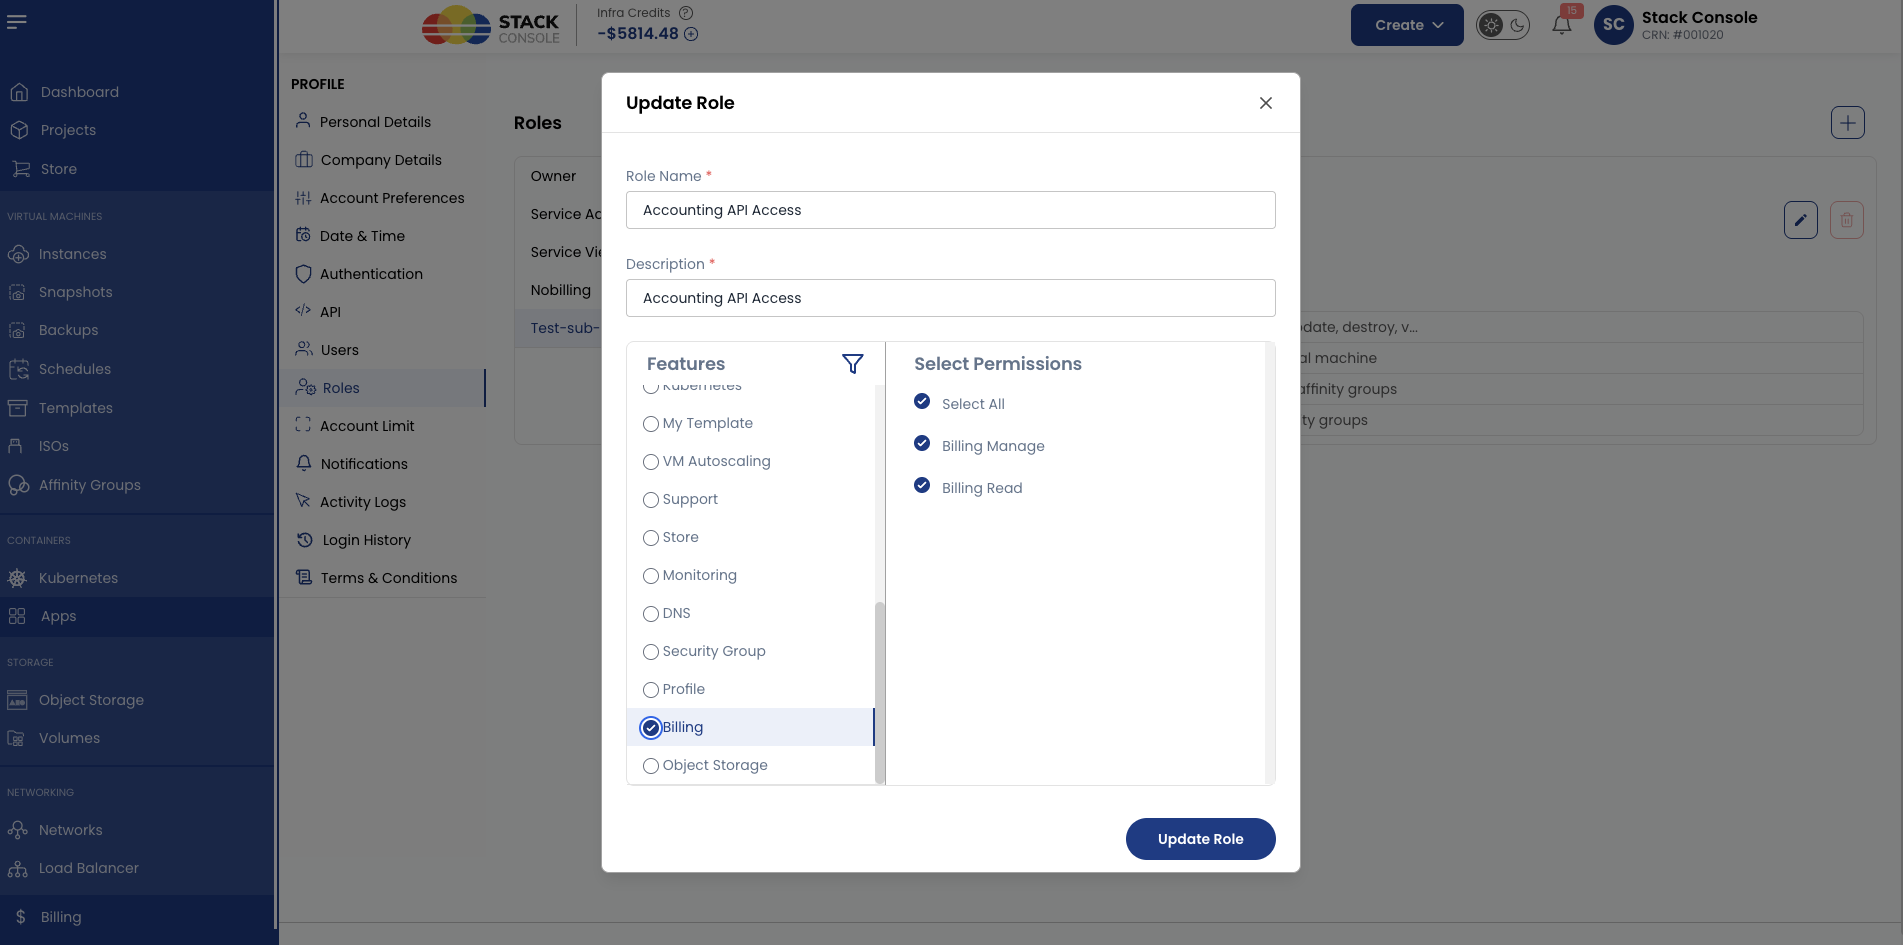Select the My Template feature radio
Image resolution: width=1903 pixels, height=945 pixels.
click(651, 424)
